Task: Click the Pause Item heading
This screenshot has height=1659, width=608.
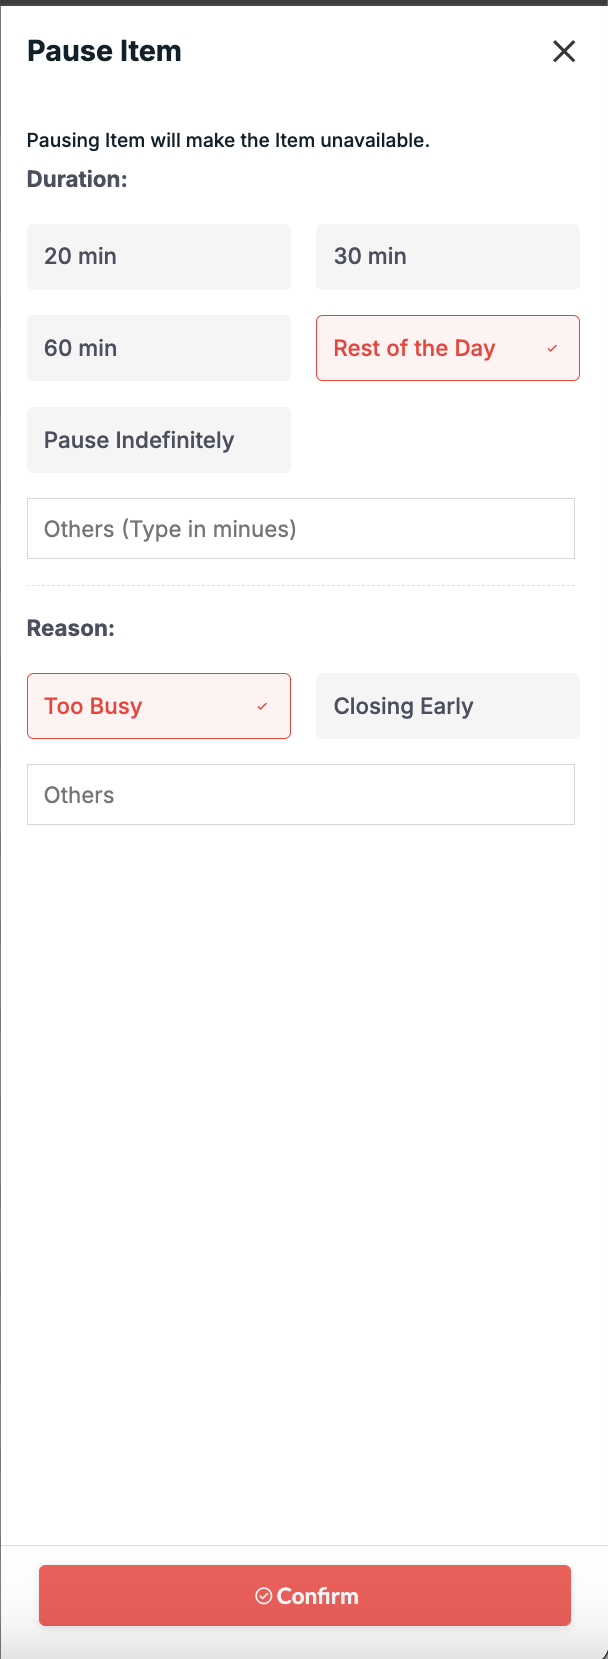Action: pos(104,51)
